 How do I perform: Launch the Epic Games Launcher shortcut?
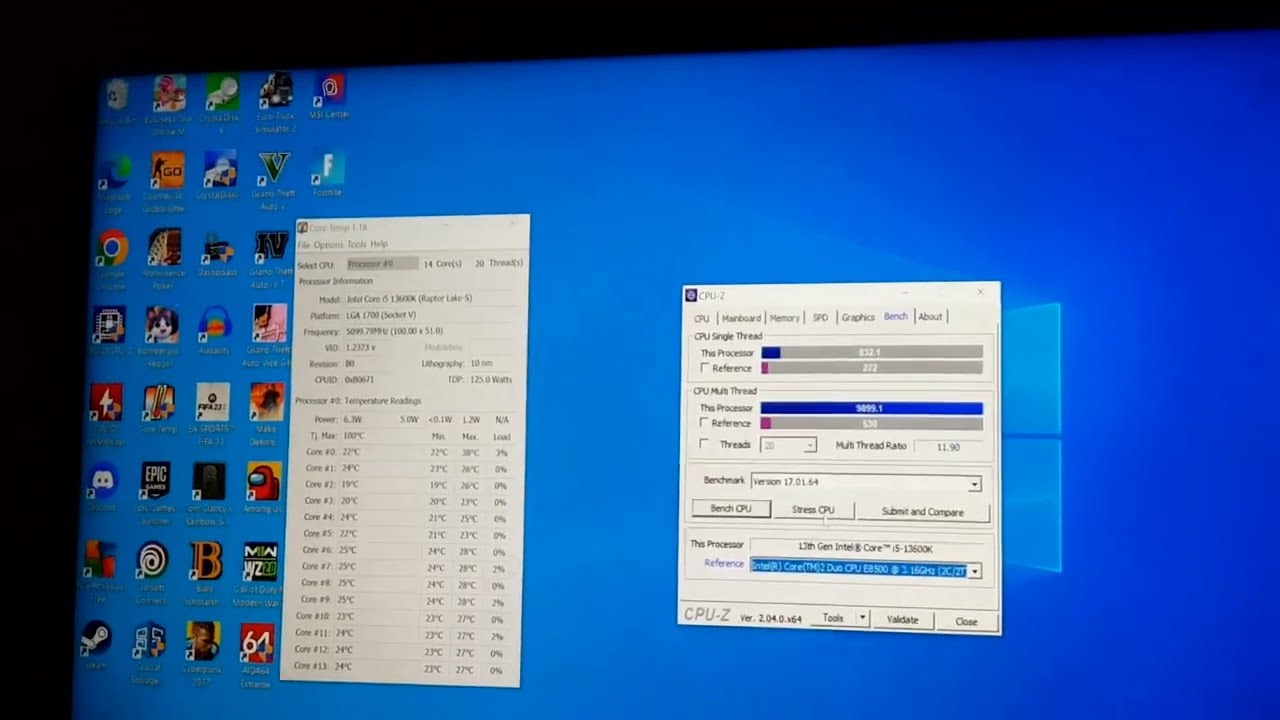[155, 492]
